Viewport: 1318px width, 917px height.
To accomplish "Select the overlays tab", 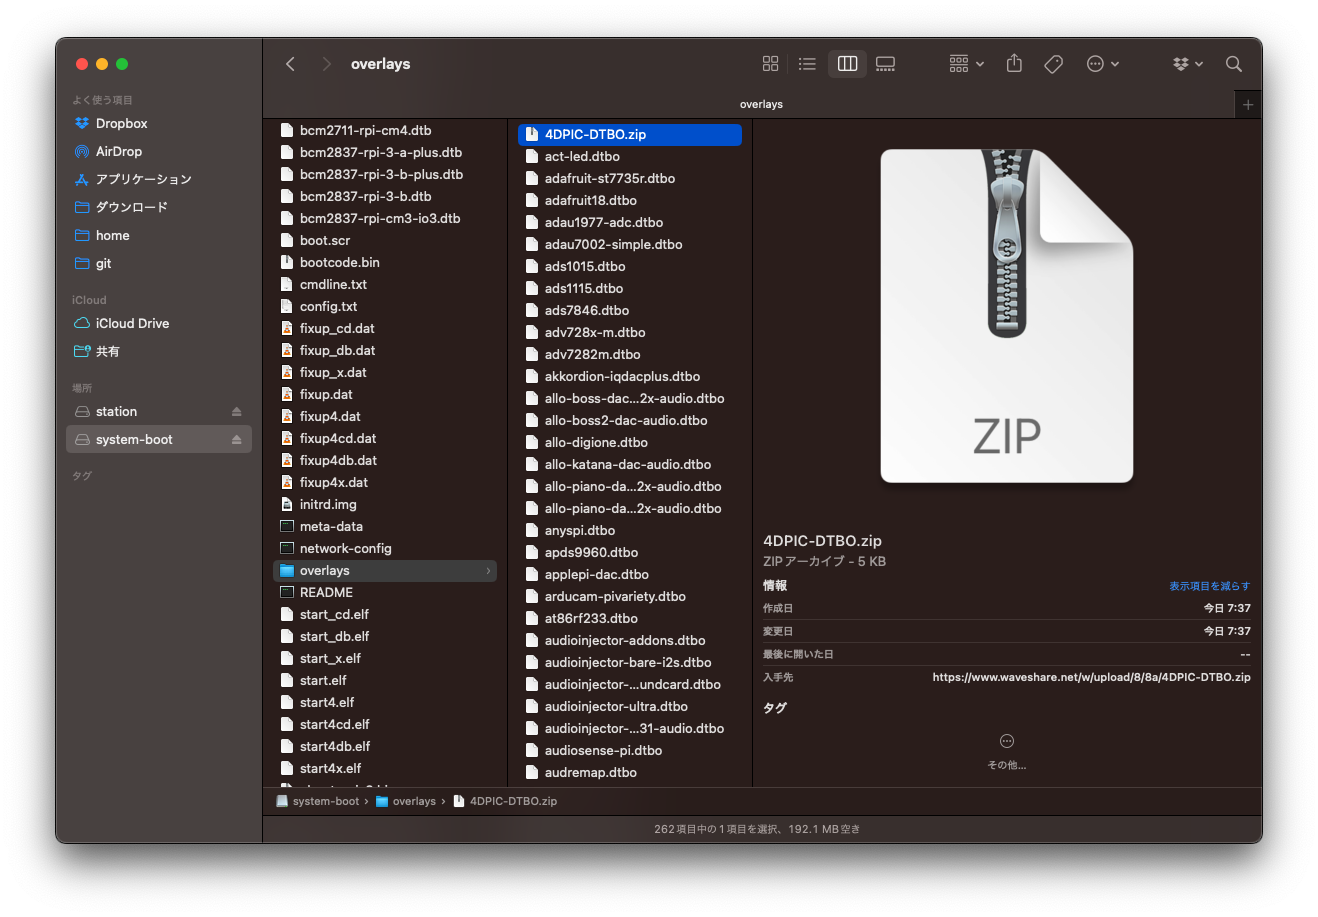I will click(x=761, y=104).
